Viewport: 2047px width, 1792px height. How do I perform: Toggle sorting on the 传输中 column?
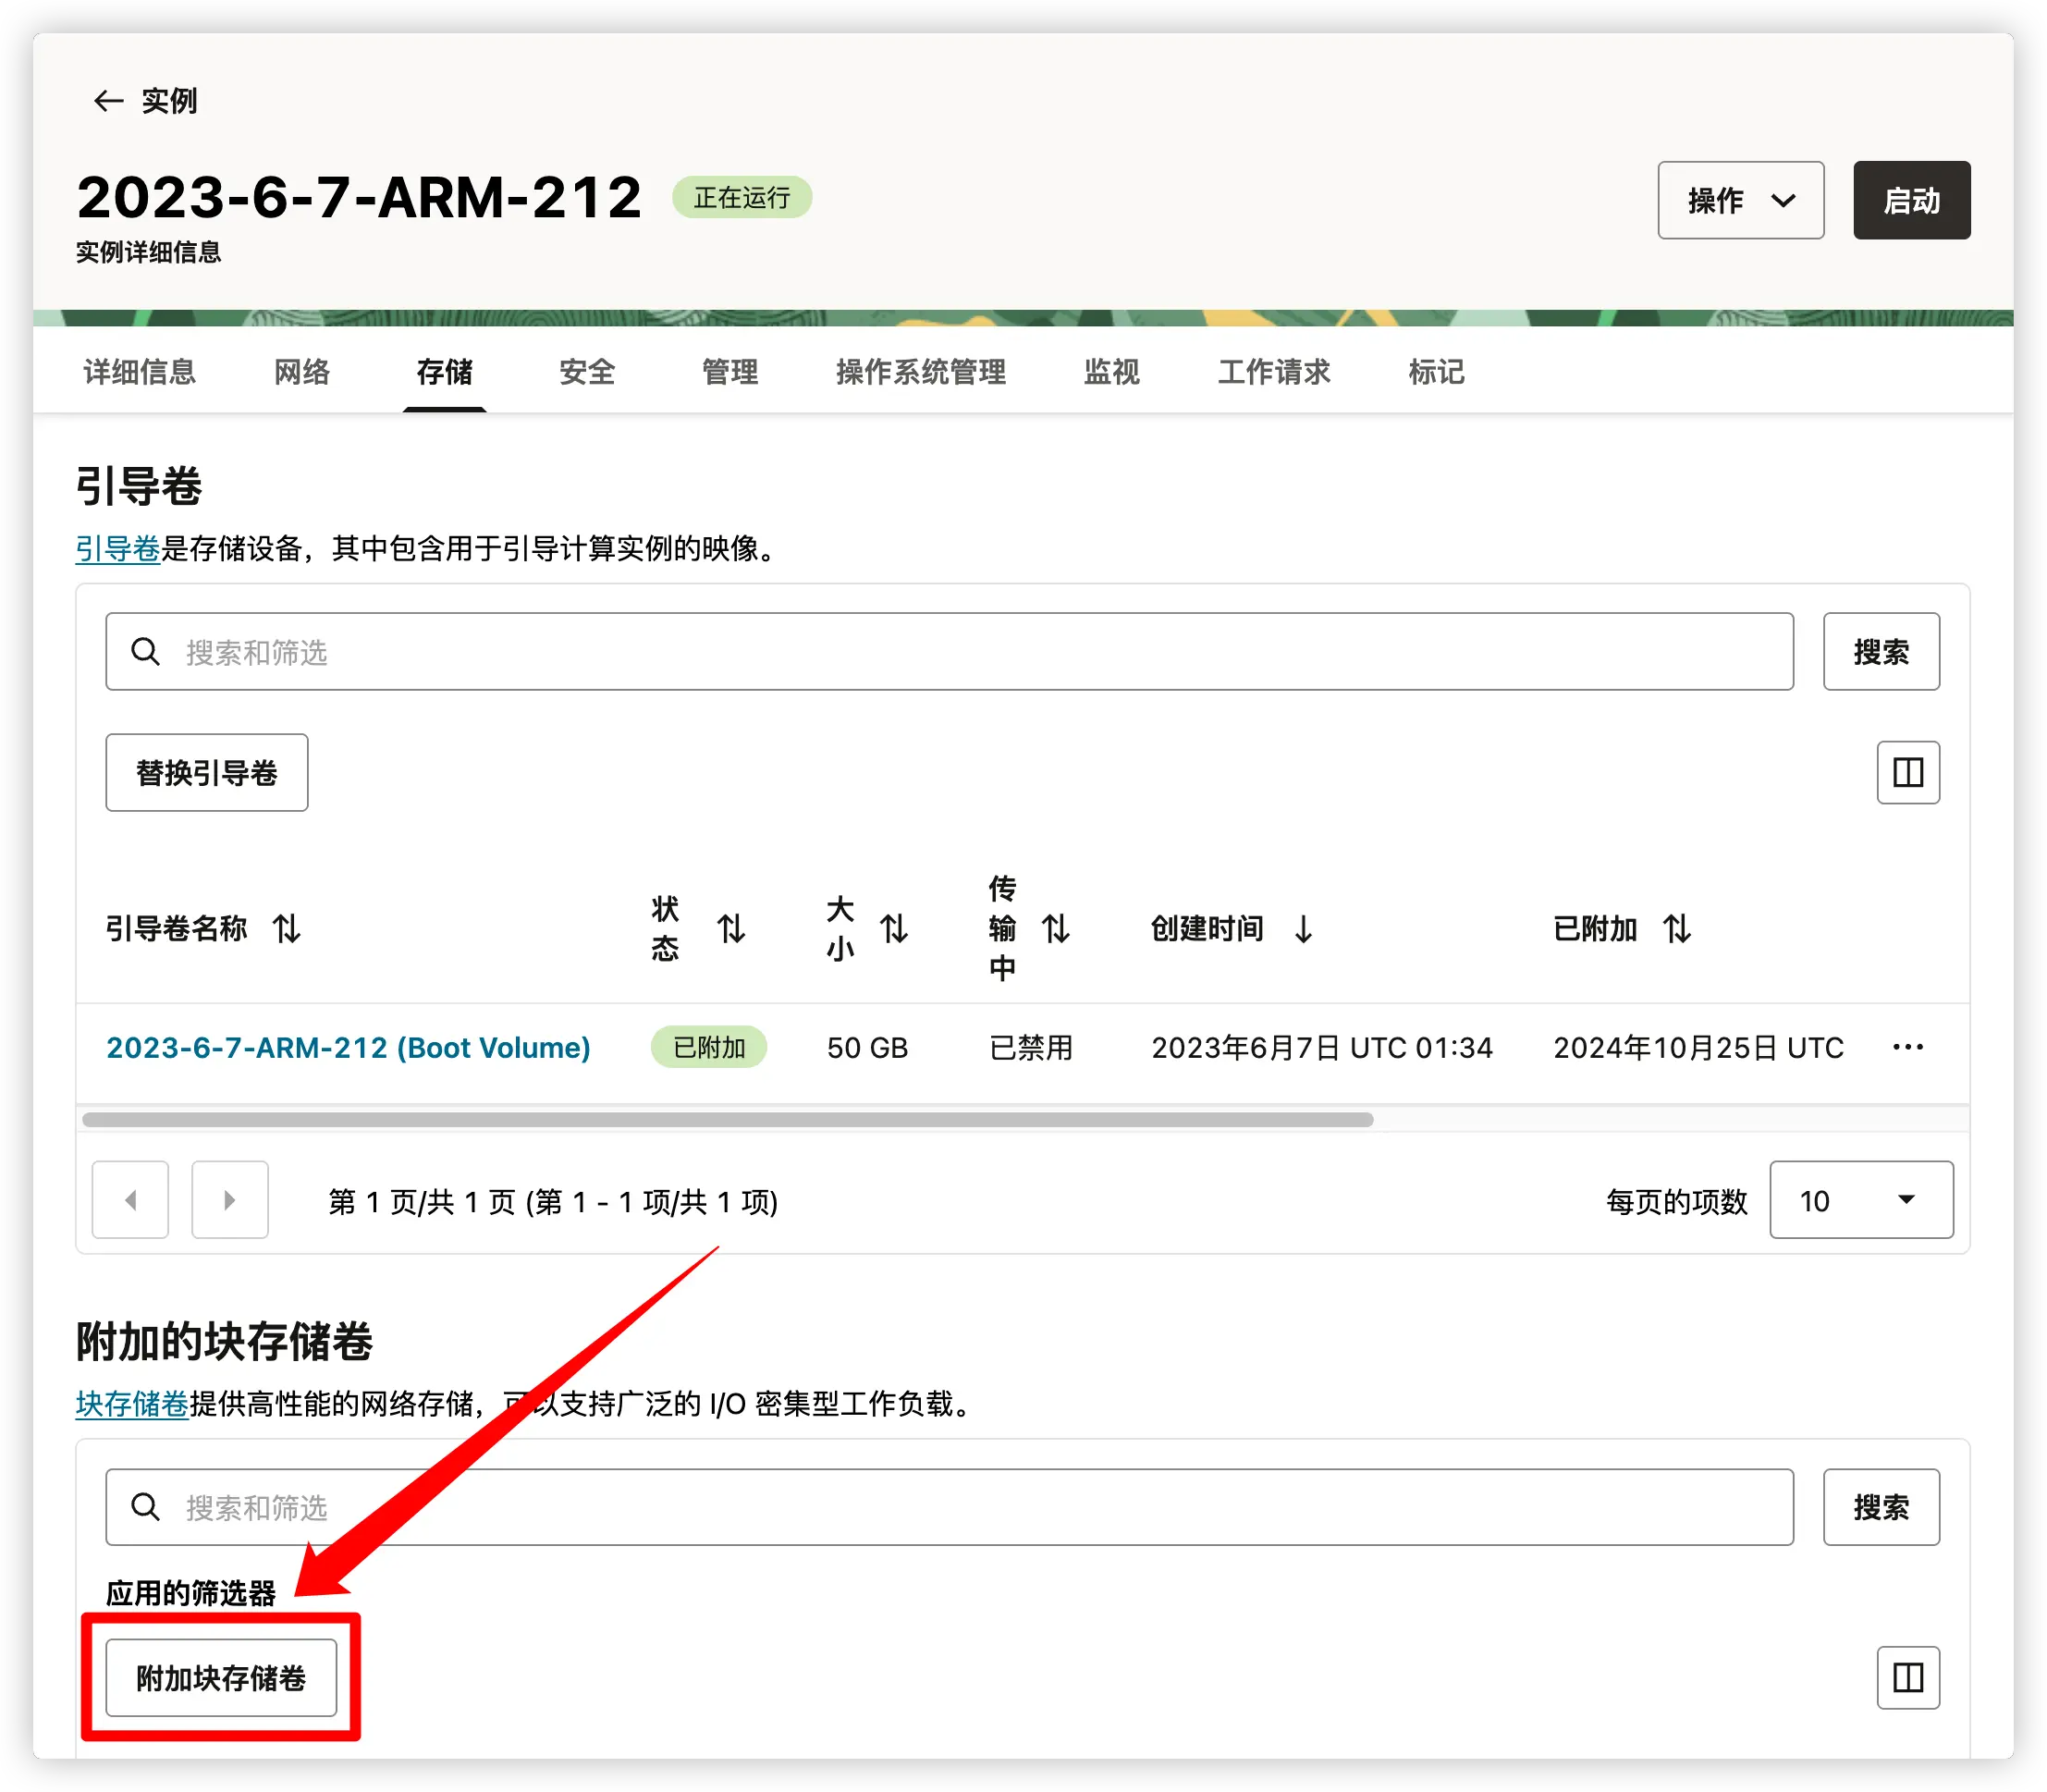coord(1057,929)
